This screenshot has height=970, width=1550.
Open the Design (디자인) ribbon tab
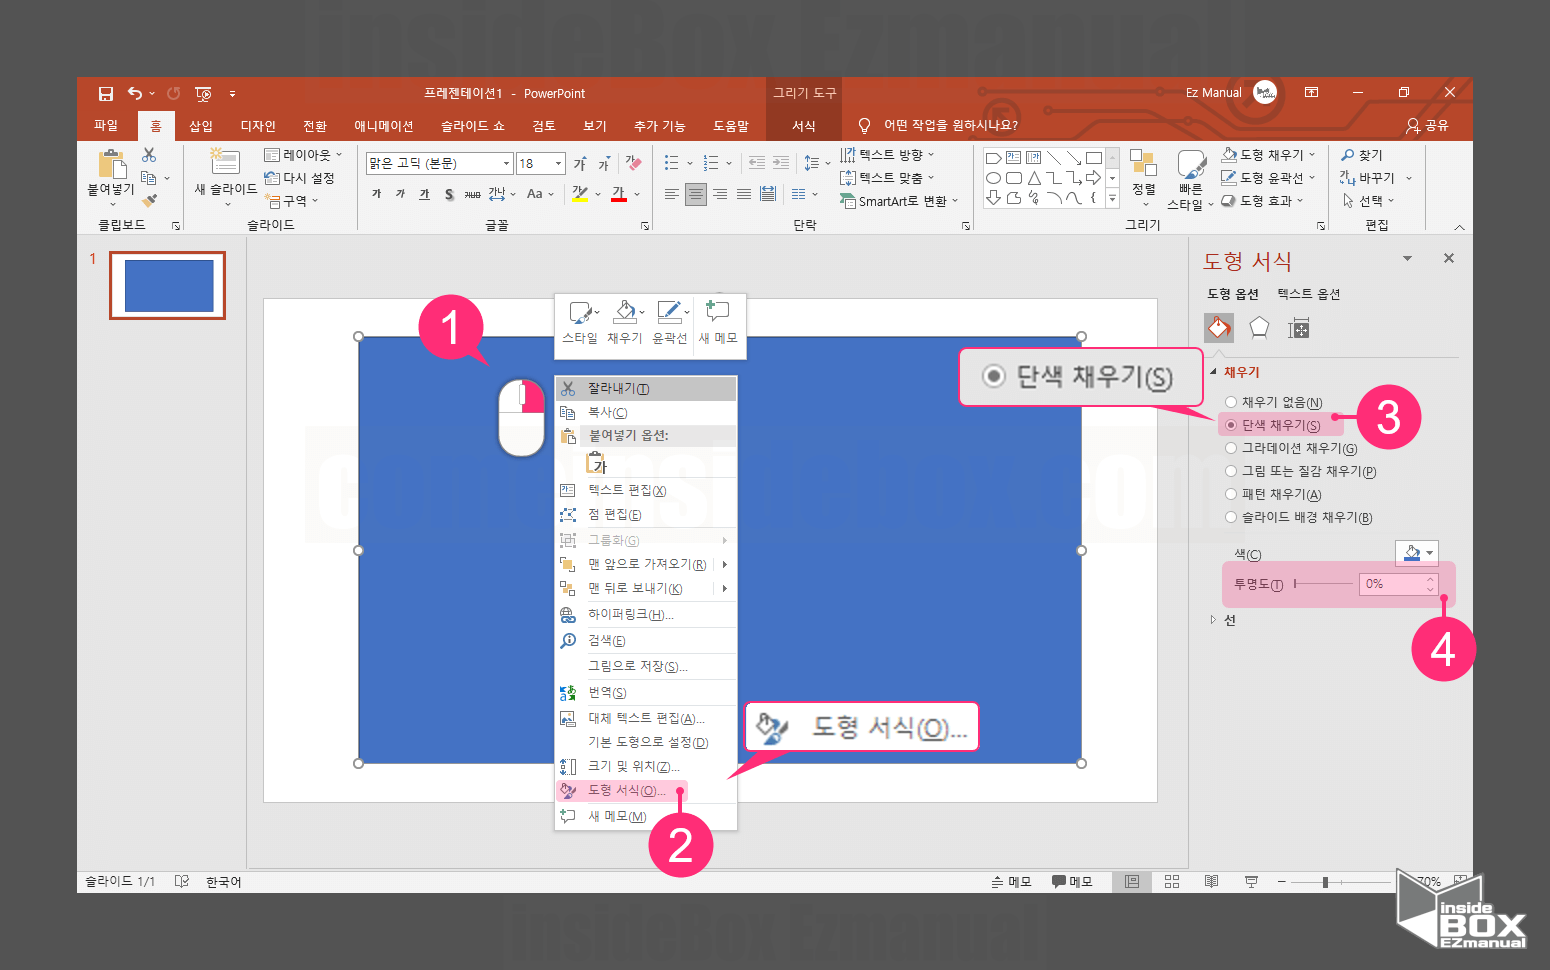(x=258, y=126)
